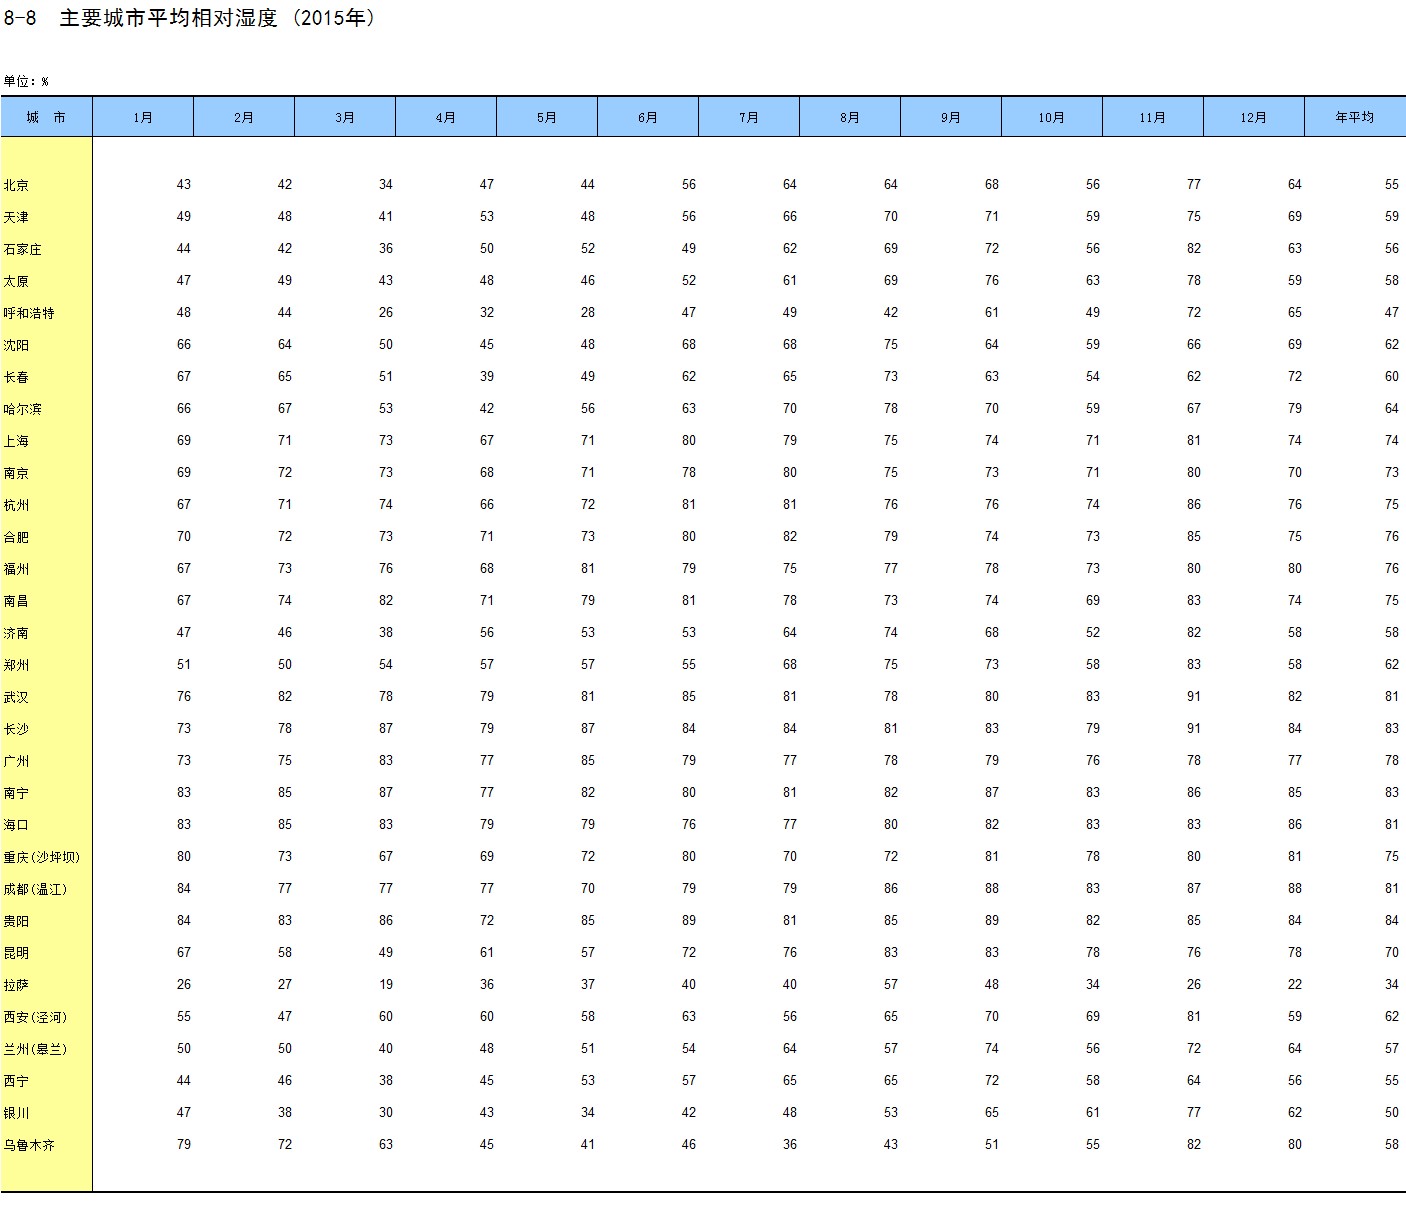Screen dimensions: 1406x1225
Task: Click 成都 September humidity value 88
Action: 992,888
